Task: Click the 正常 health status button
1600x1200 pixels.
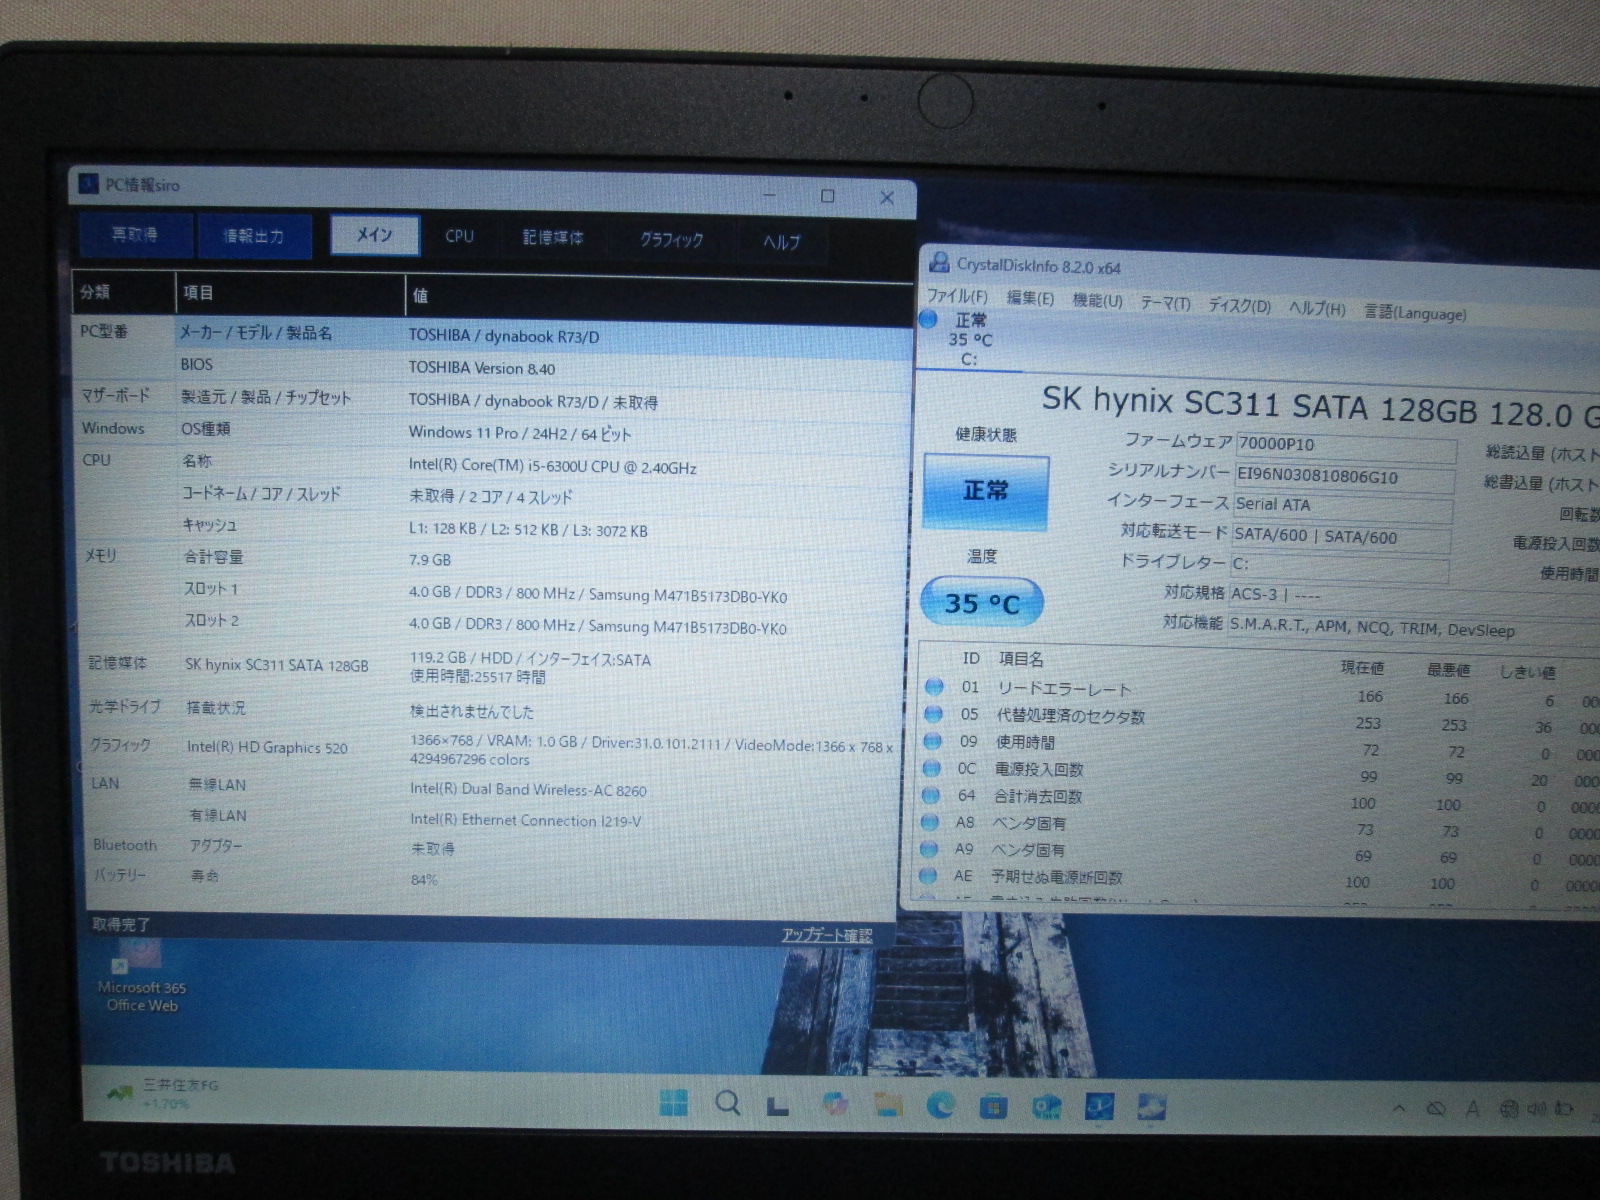Action: click(x=986, y=491)
